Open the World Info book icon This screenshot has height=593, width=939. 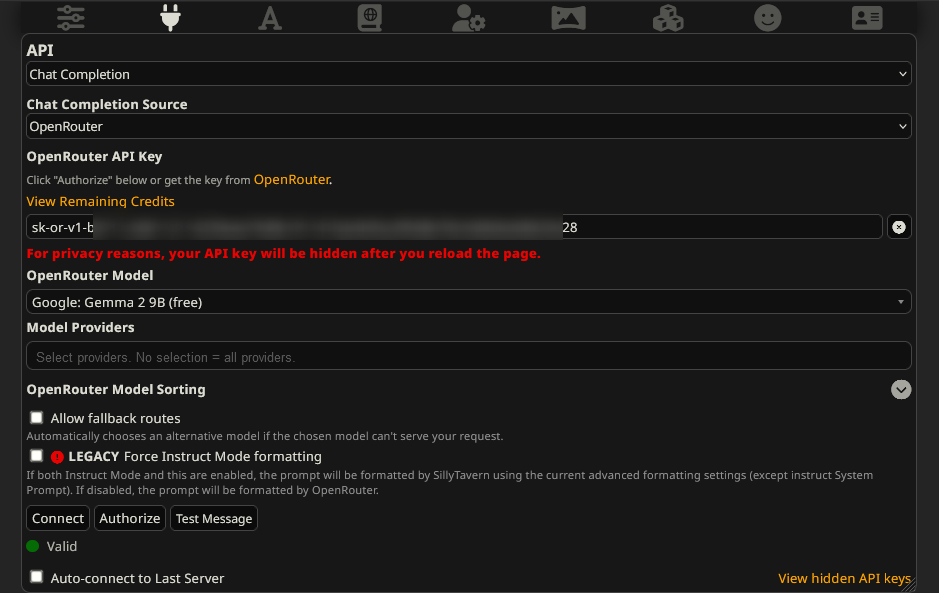click(x=370, y=17)
